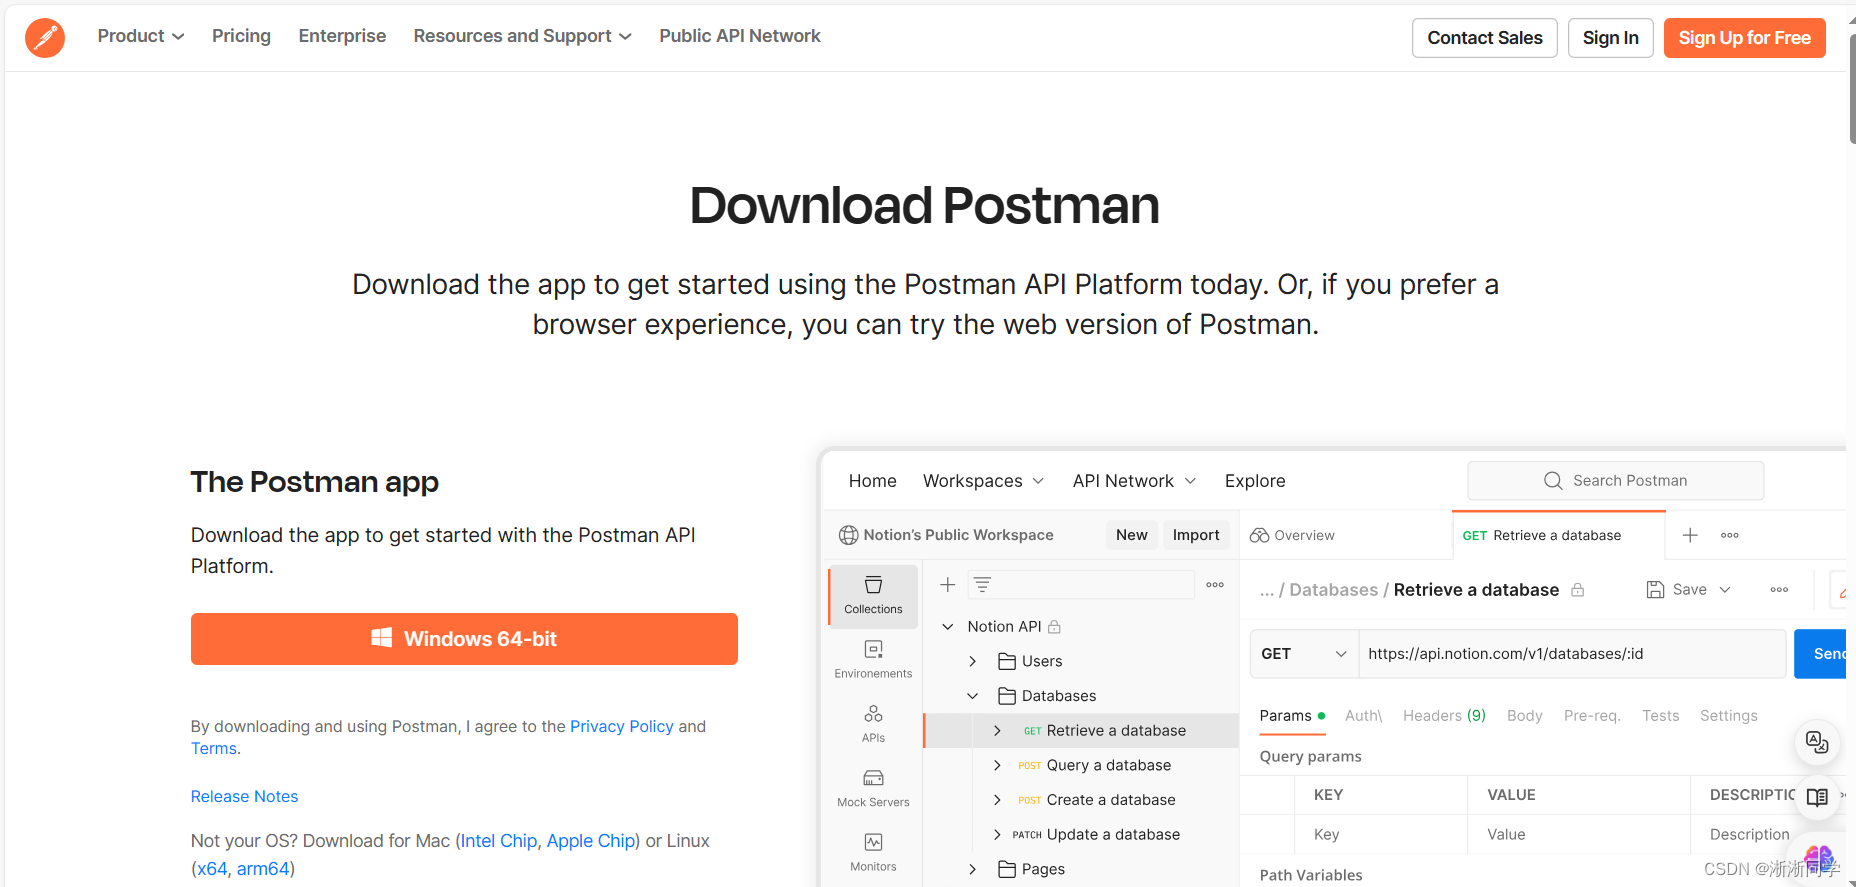Open the Environments sidebar icon

[x=873, y=659]
